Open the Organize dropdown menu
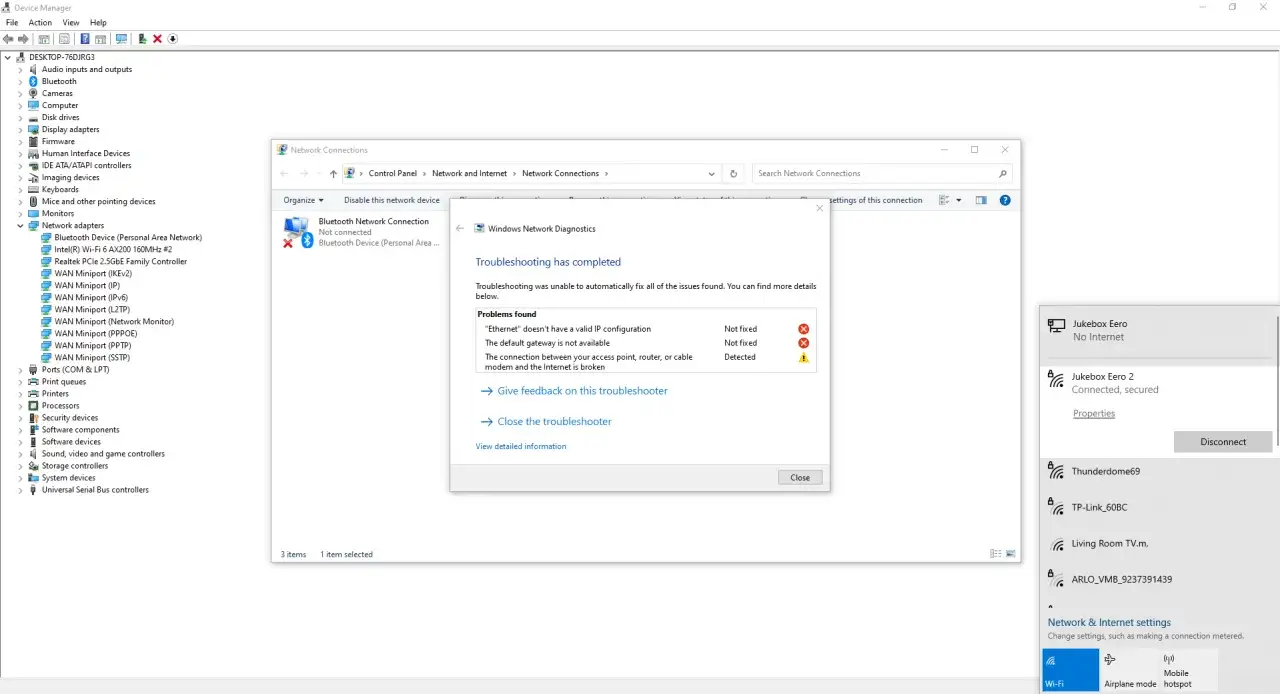 tap(303, 200)
